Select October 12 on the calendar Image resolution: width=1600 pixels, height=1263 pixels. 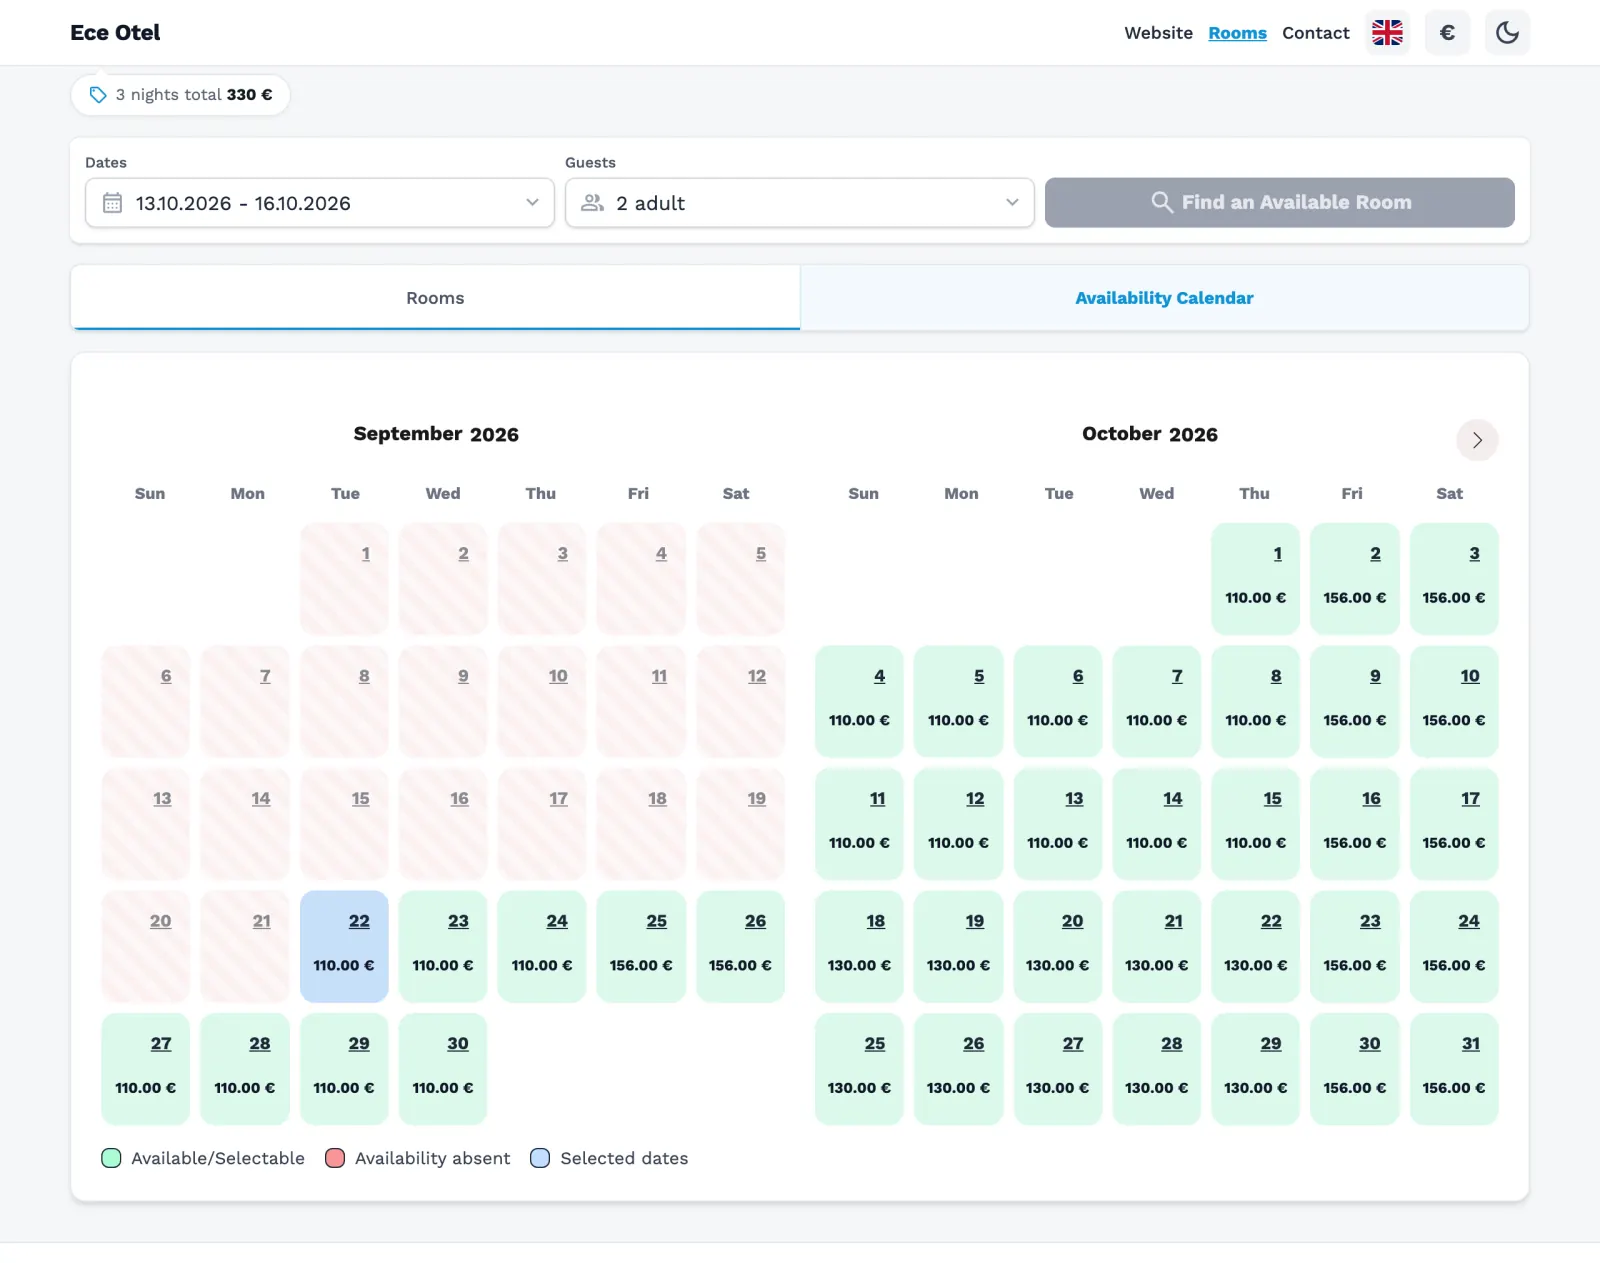(x=958, y=824)
